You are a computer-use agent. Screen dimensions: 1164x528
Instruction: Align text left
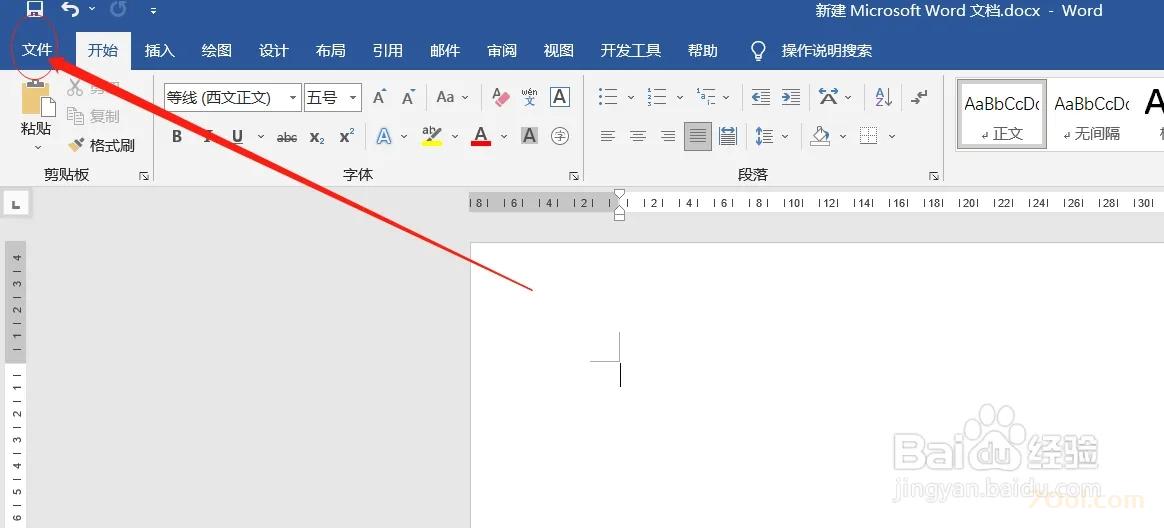(x=608, y=137)
